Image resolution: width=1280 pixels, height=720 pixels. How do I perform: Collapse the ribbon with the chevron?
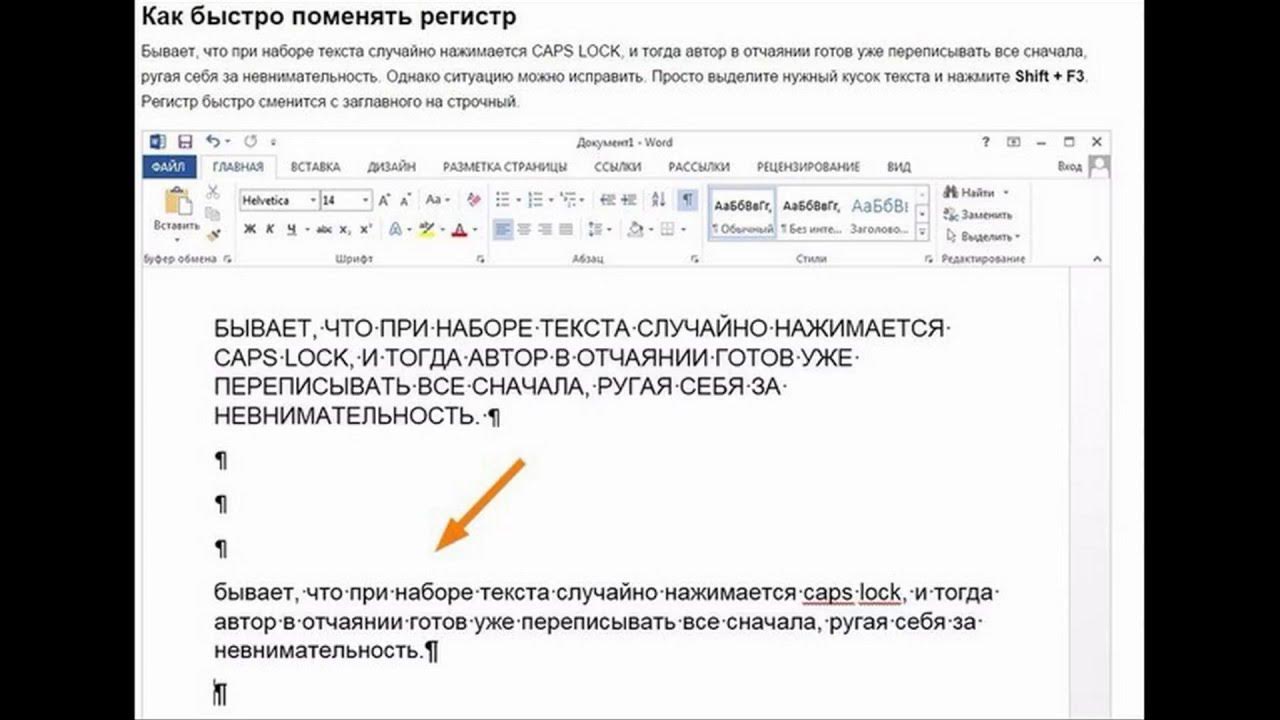point(1097,259)
